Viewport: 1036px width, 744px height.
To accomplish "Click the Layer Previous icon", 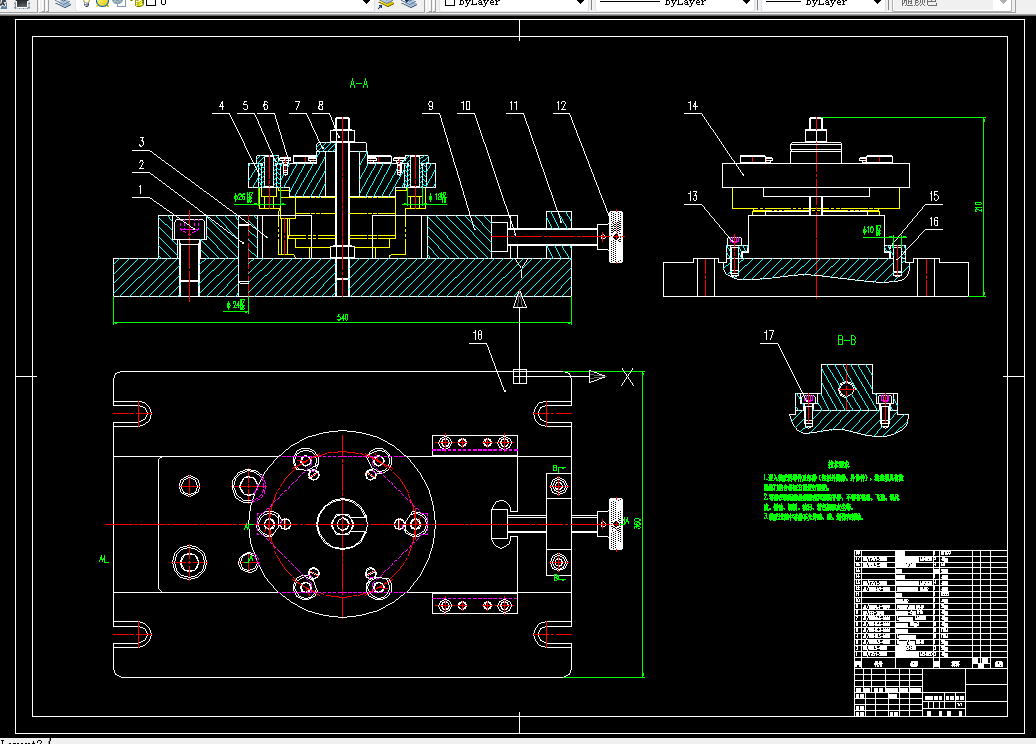I will (x=410, y=3).
